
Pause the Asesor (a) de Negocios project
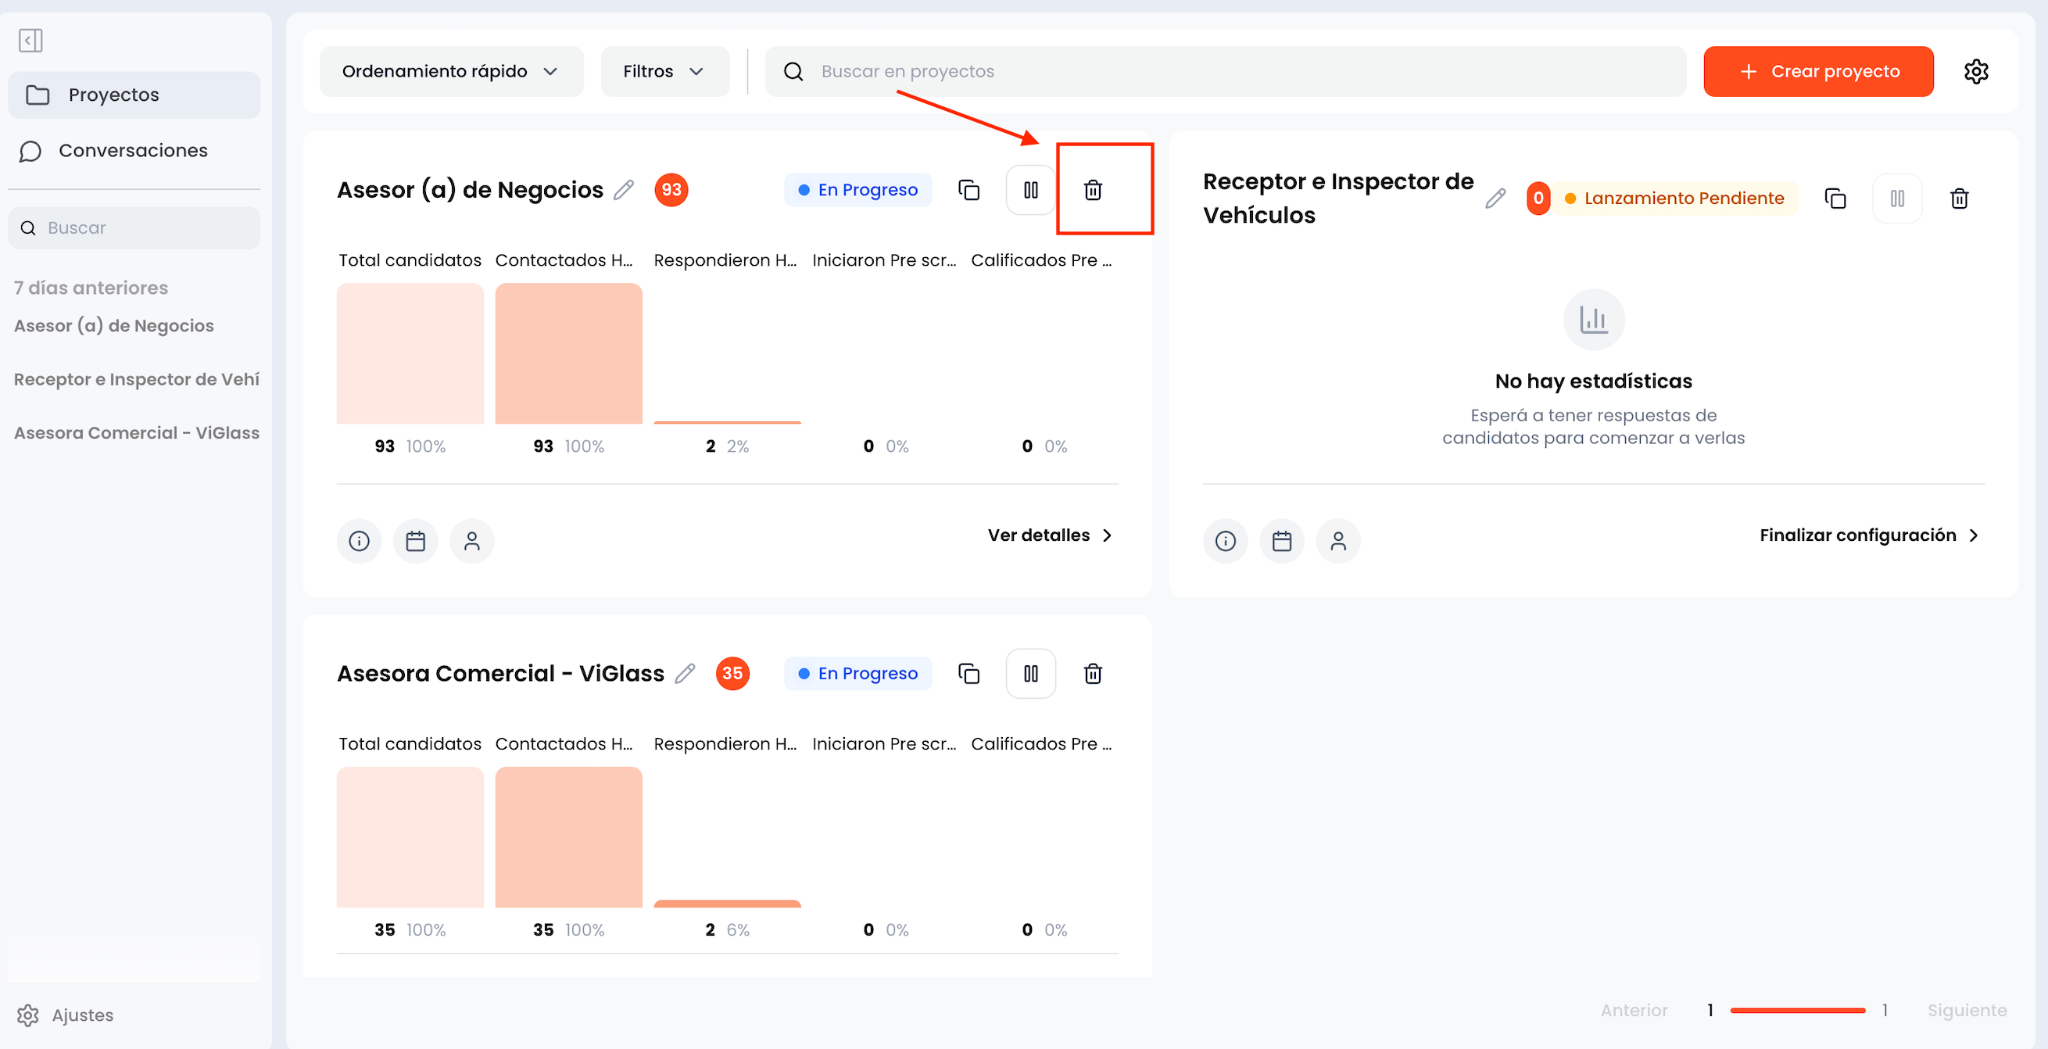pyautogui.click(x=1031, y=190)
